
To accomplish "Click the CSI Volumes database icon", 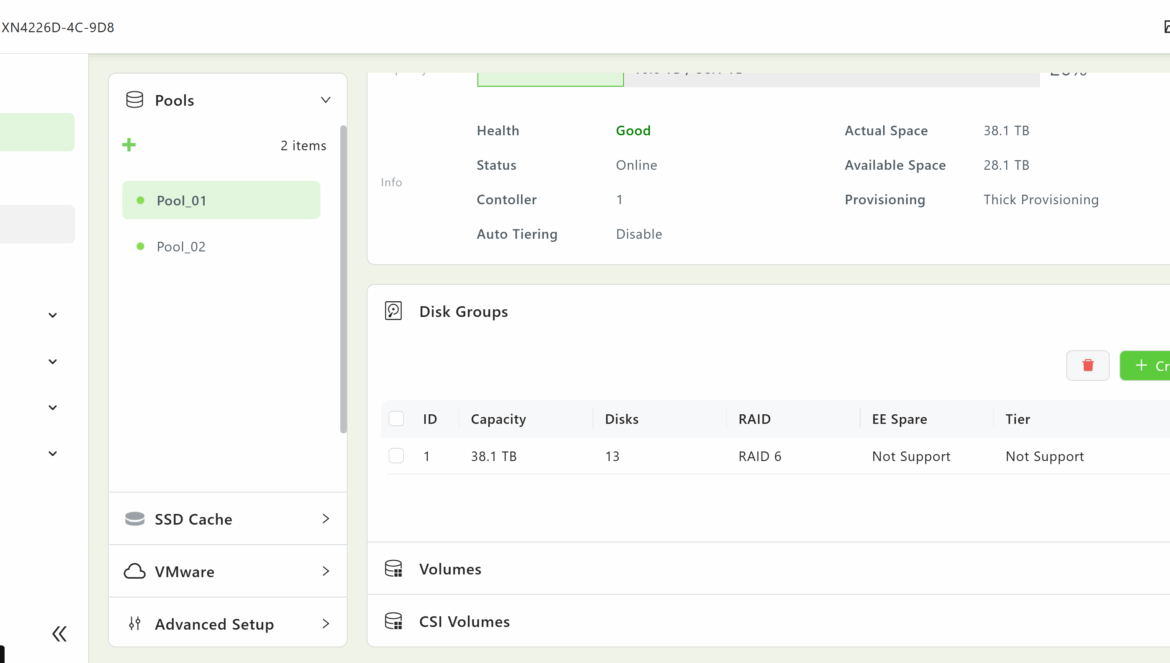I will point(394,621).
